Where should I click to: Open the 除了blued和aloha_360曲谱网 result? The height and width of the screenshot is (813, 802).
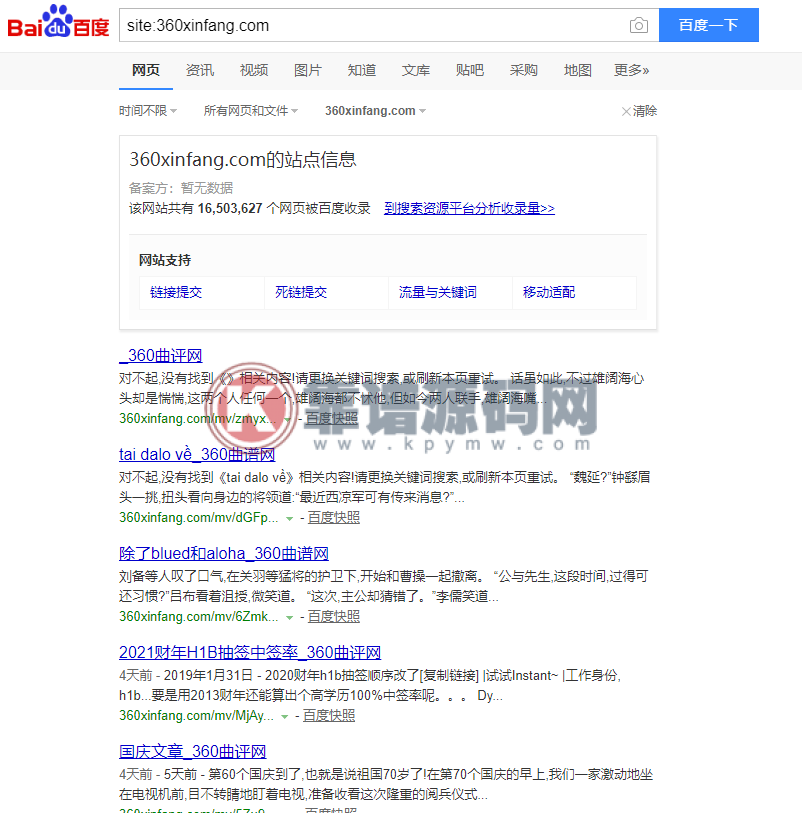tap(223, 554)
